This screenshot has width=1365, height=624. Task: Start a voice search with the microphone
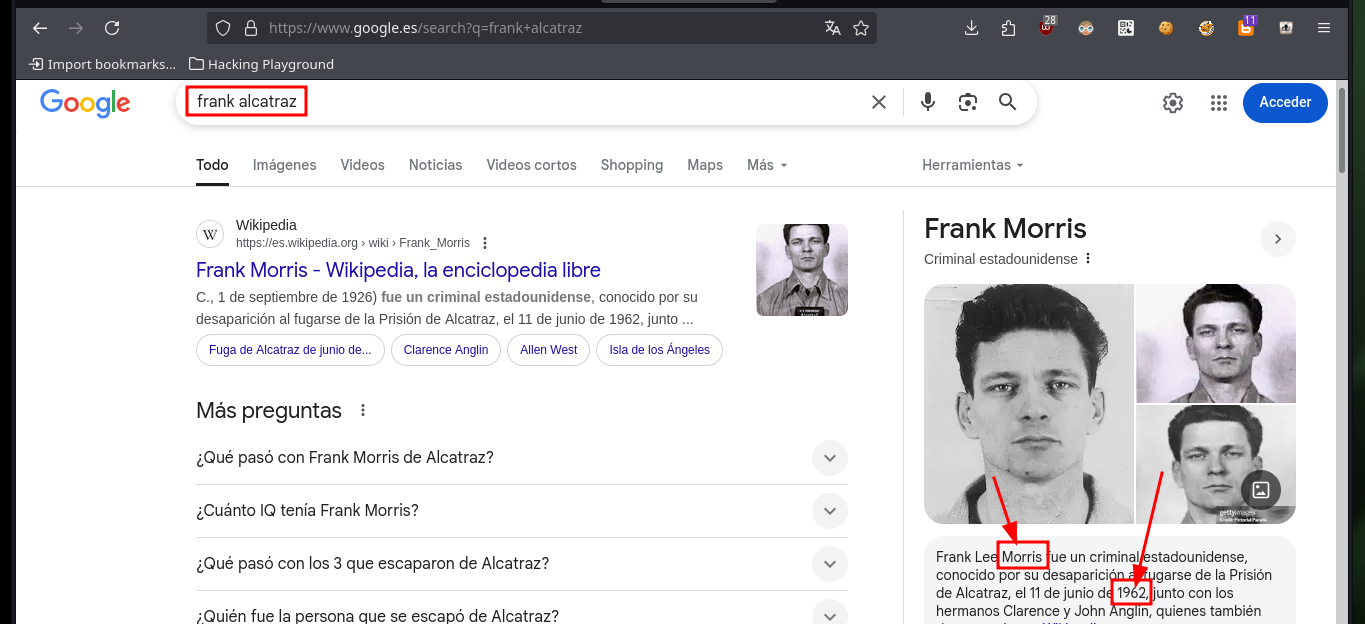tap(928, 102)
